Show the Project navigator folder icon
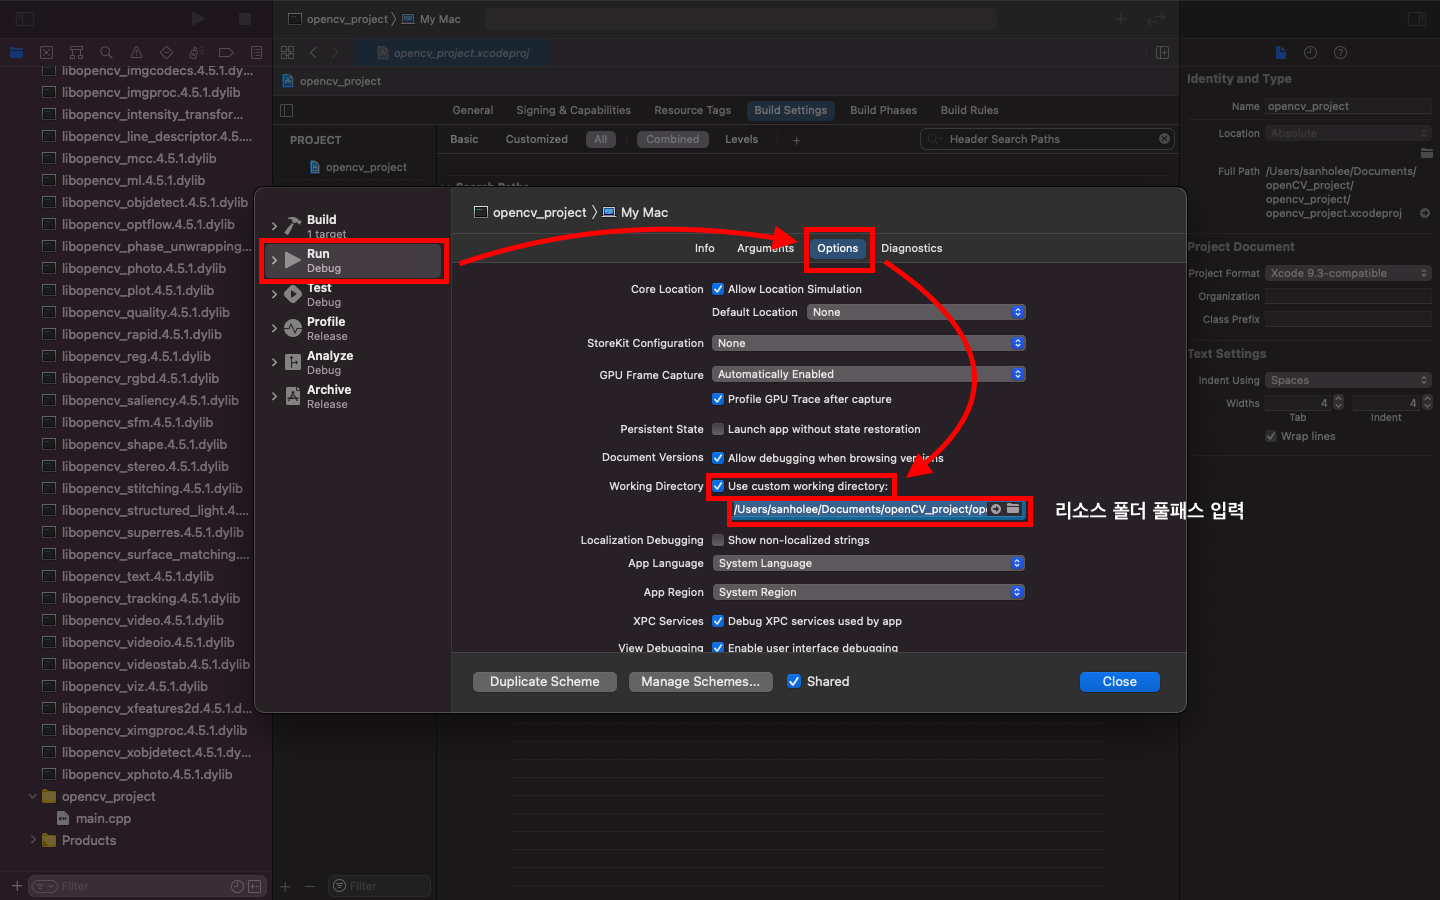 click(16, 52)
